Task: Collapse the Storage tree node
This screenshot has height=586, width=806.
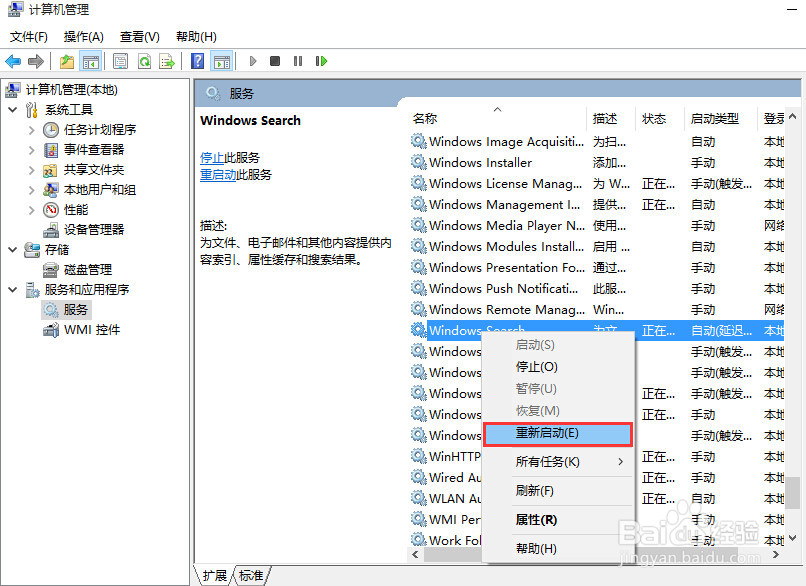Action: pos(13,250)
